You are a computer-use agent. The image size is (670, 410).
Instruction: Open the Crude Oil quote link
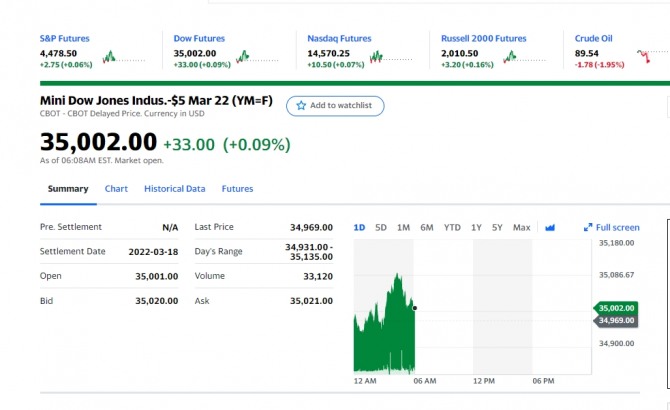[x=594, y=38]
